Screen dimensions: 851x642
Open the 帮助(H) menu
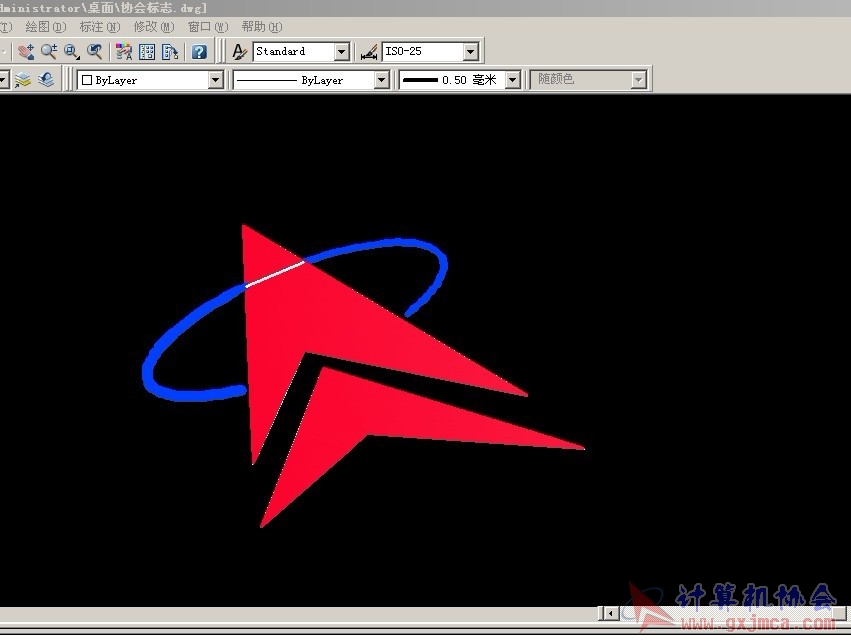(262, 27)
